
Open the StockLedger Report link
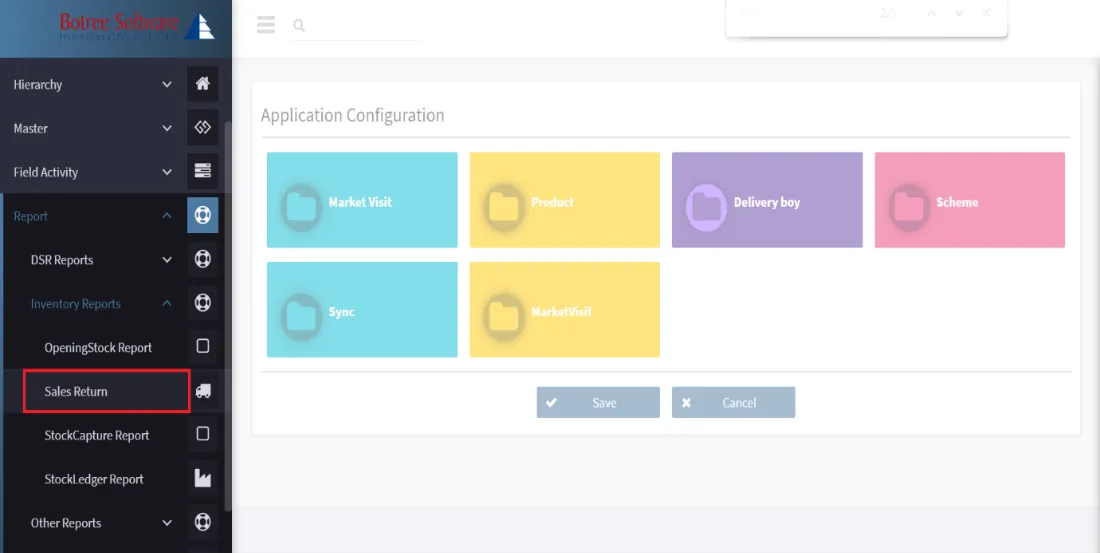click(x=94, y=479)
